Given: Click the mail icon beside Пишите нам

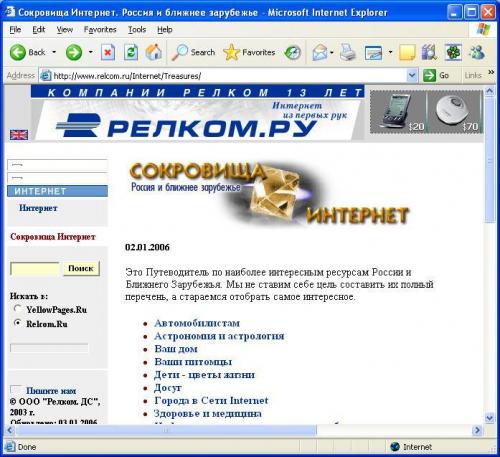Looking at the screenshot, I should [16, 389].
